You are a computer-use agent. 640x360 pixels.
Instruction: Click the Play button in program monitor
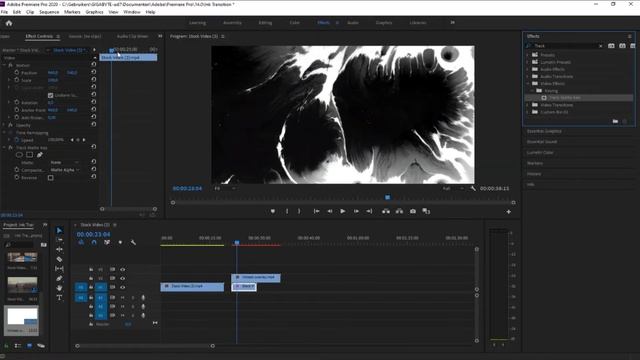[343, 211]
